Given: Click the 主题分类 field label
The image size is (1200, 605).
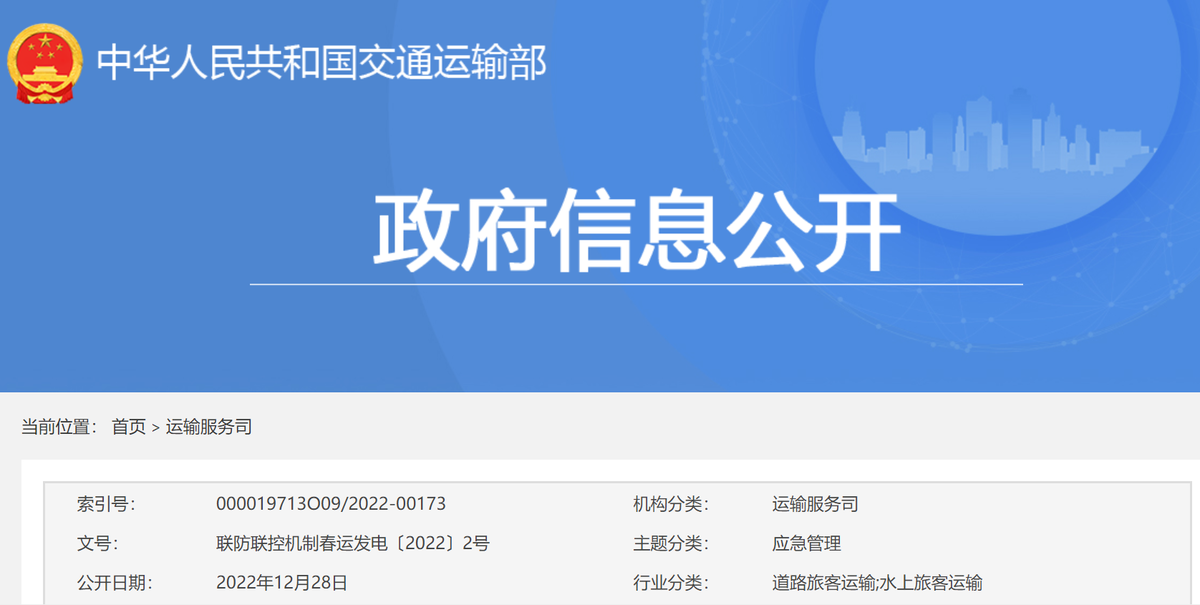Looking at the screenshot, I should [670, 544].
